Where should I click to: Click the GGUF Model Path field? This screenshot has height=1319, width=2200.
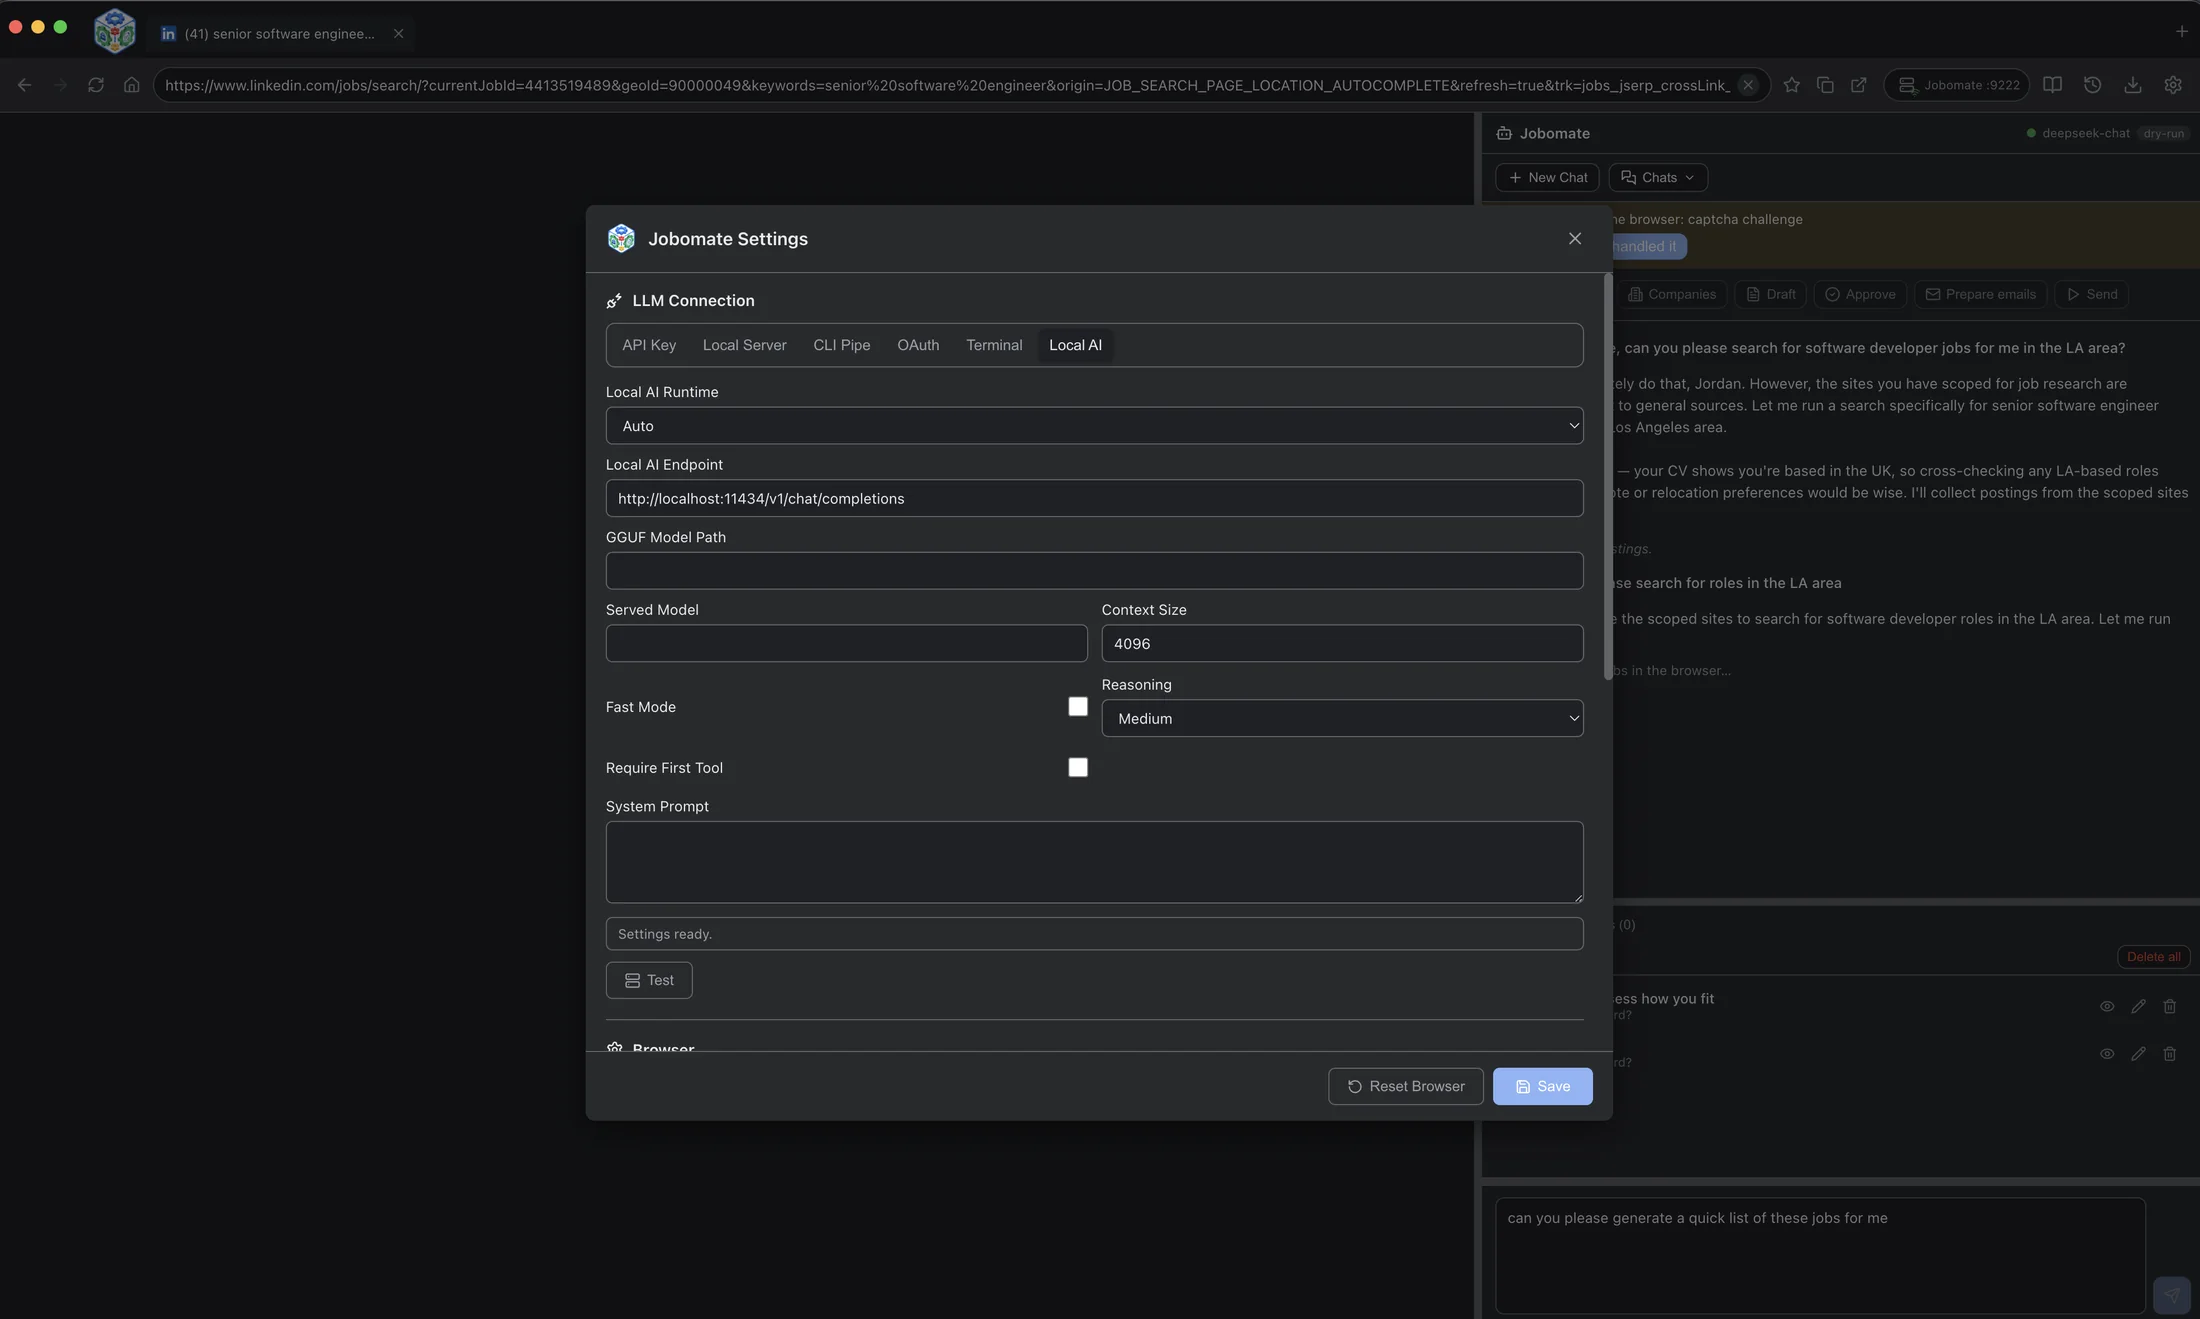(x=1094, y=570)
